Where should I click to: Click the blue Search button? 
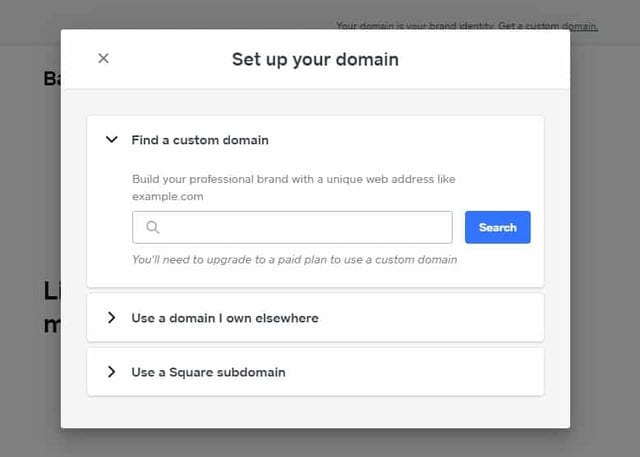point(498,227)
